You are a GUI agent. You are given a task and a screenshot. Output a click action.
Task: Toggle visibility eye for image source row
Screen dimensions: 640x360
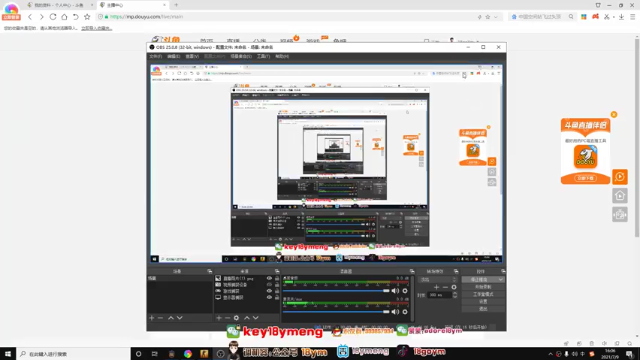pos(269,278)
